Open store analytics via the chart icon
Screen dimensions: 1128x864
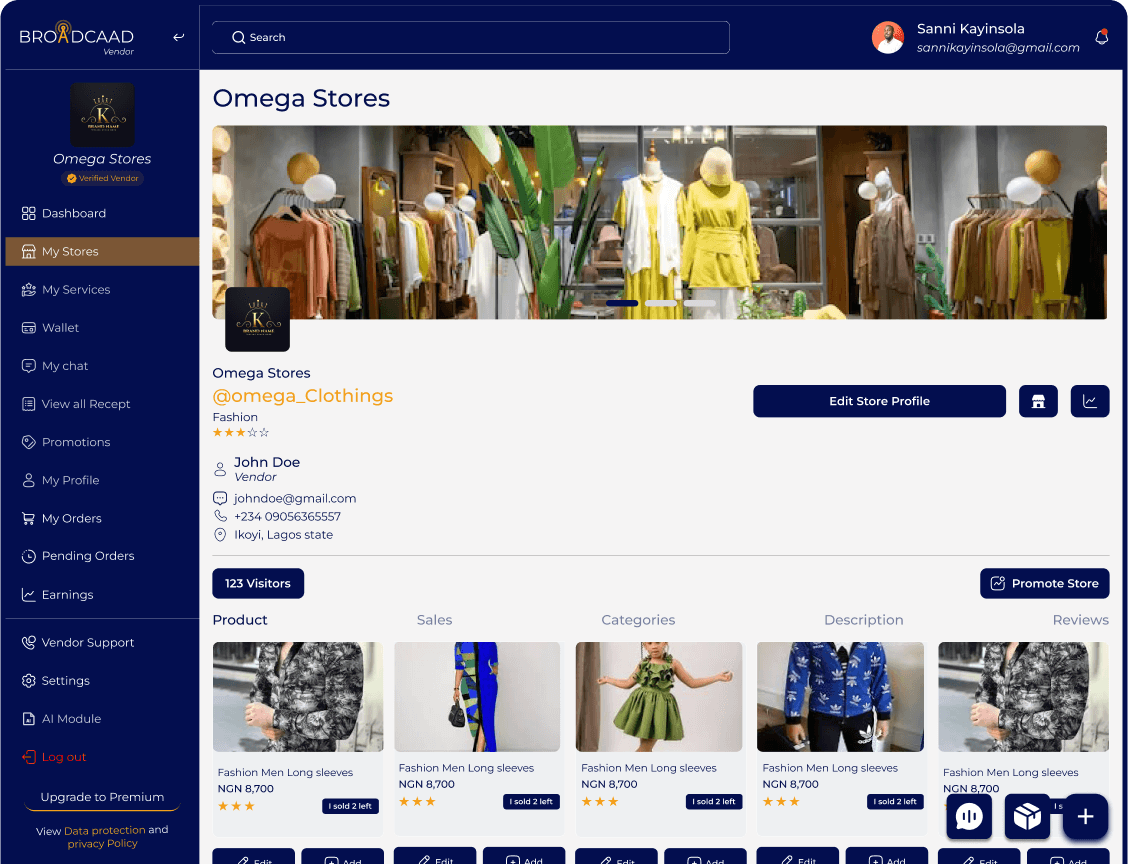(1090, 401)
